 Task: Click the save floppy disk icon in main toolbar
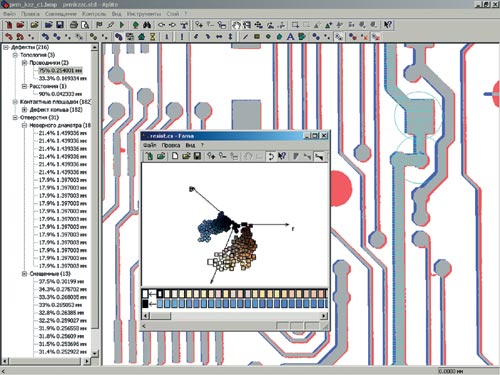[60, 25]
